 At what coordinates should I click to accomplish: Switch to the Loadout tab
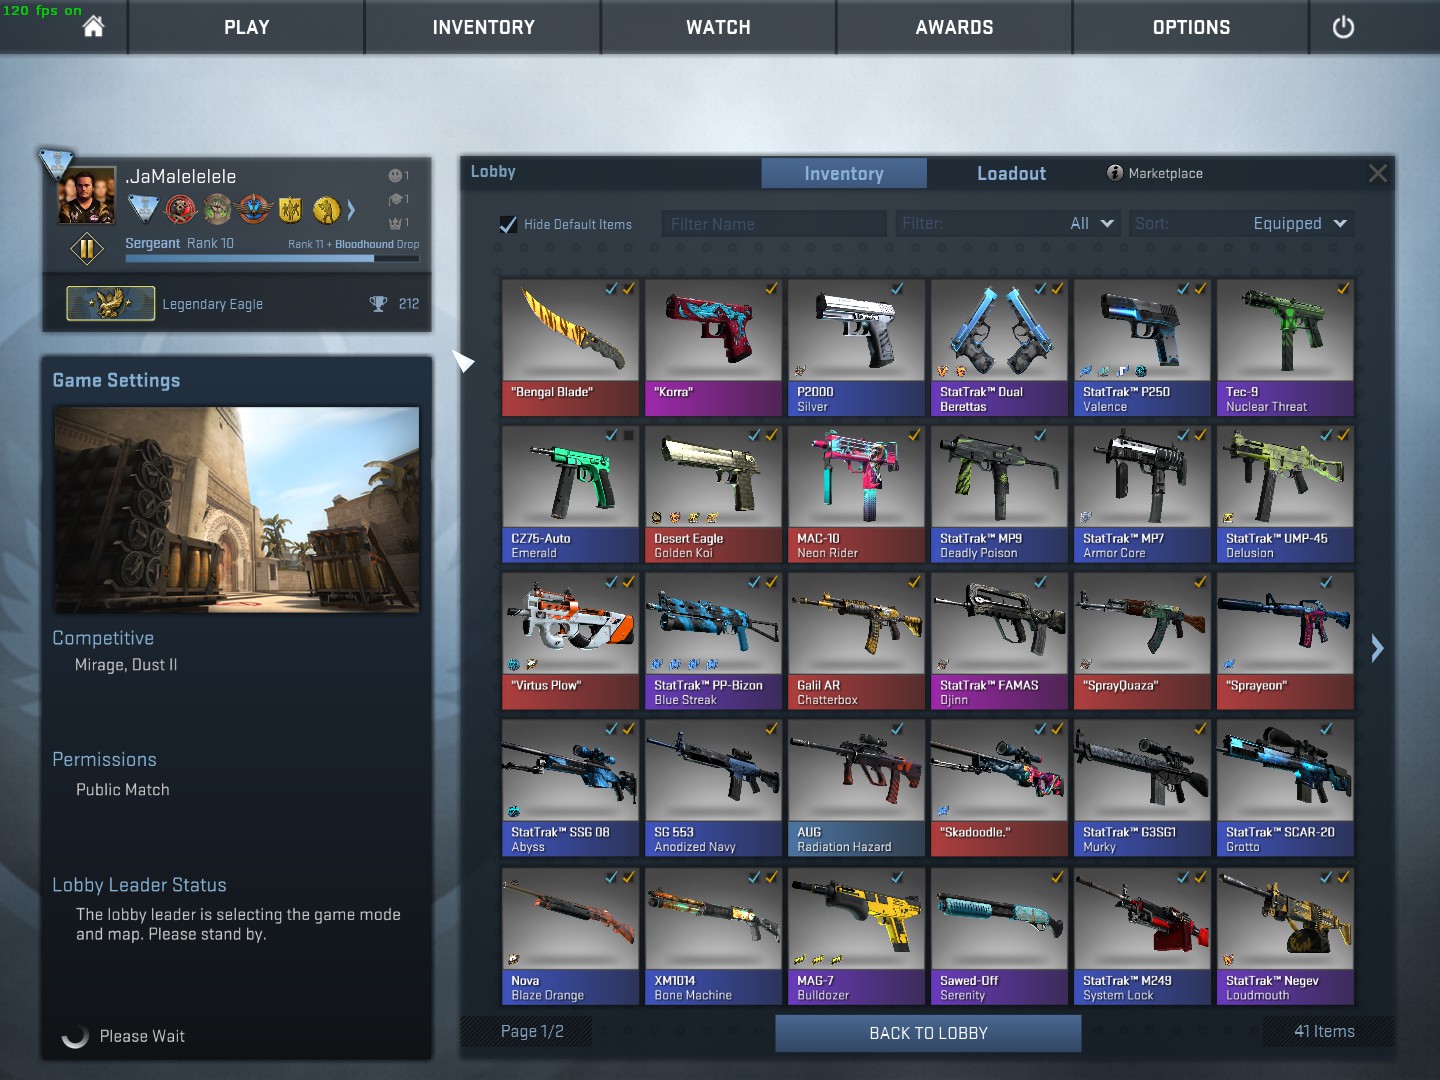[x=1011, y=173]
